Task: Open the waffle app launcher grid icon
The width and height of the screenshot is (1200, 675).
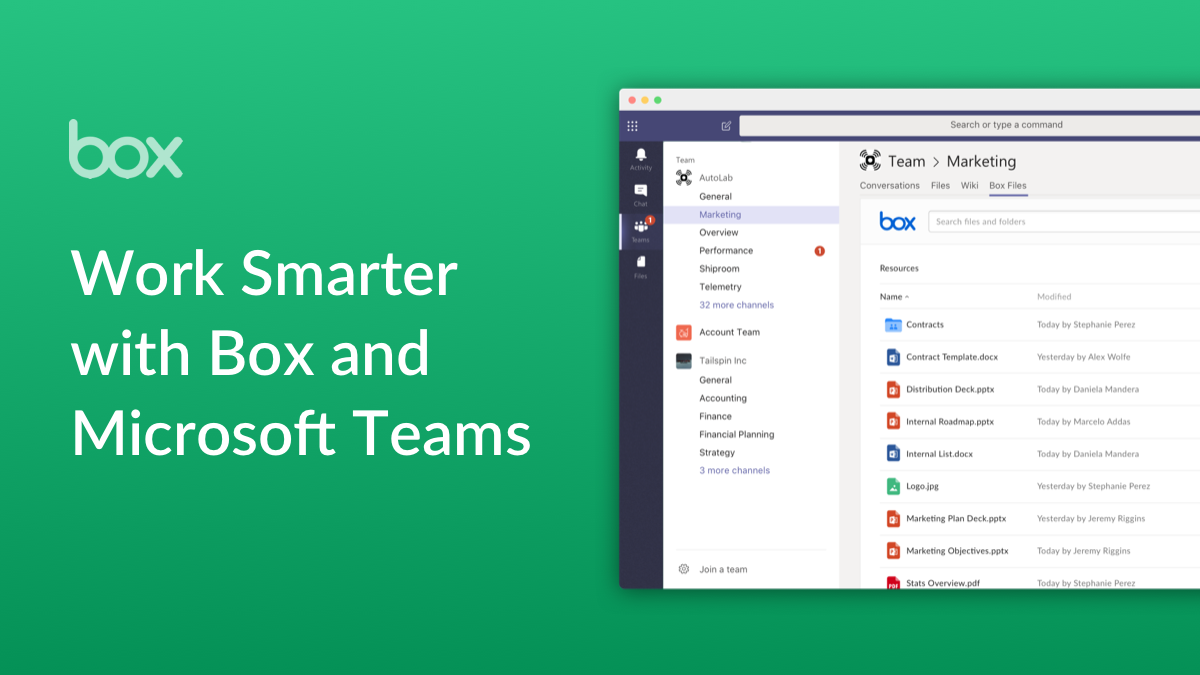Action: tap(633, 124)
